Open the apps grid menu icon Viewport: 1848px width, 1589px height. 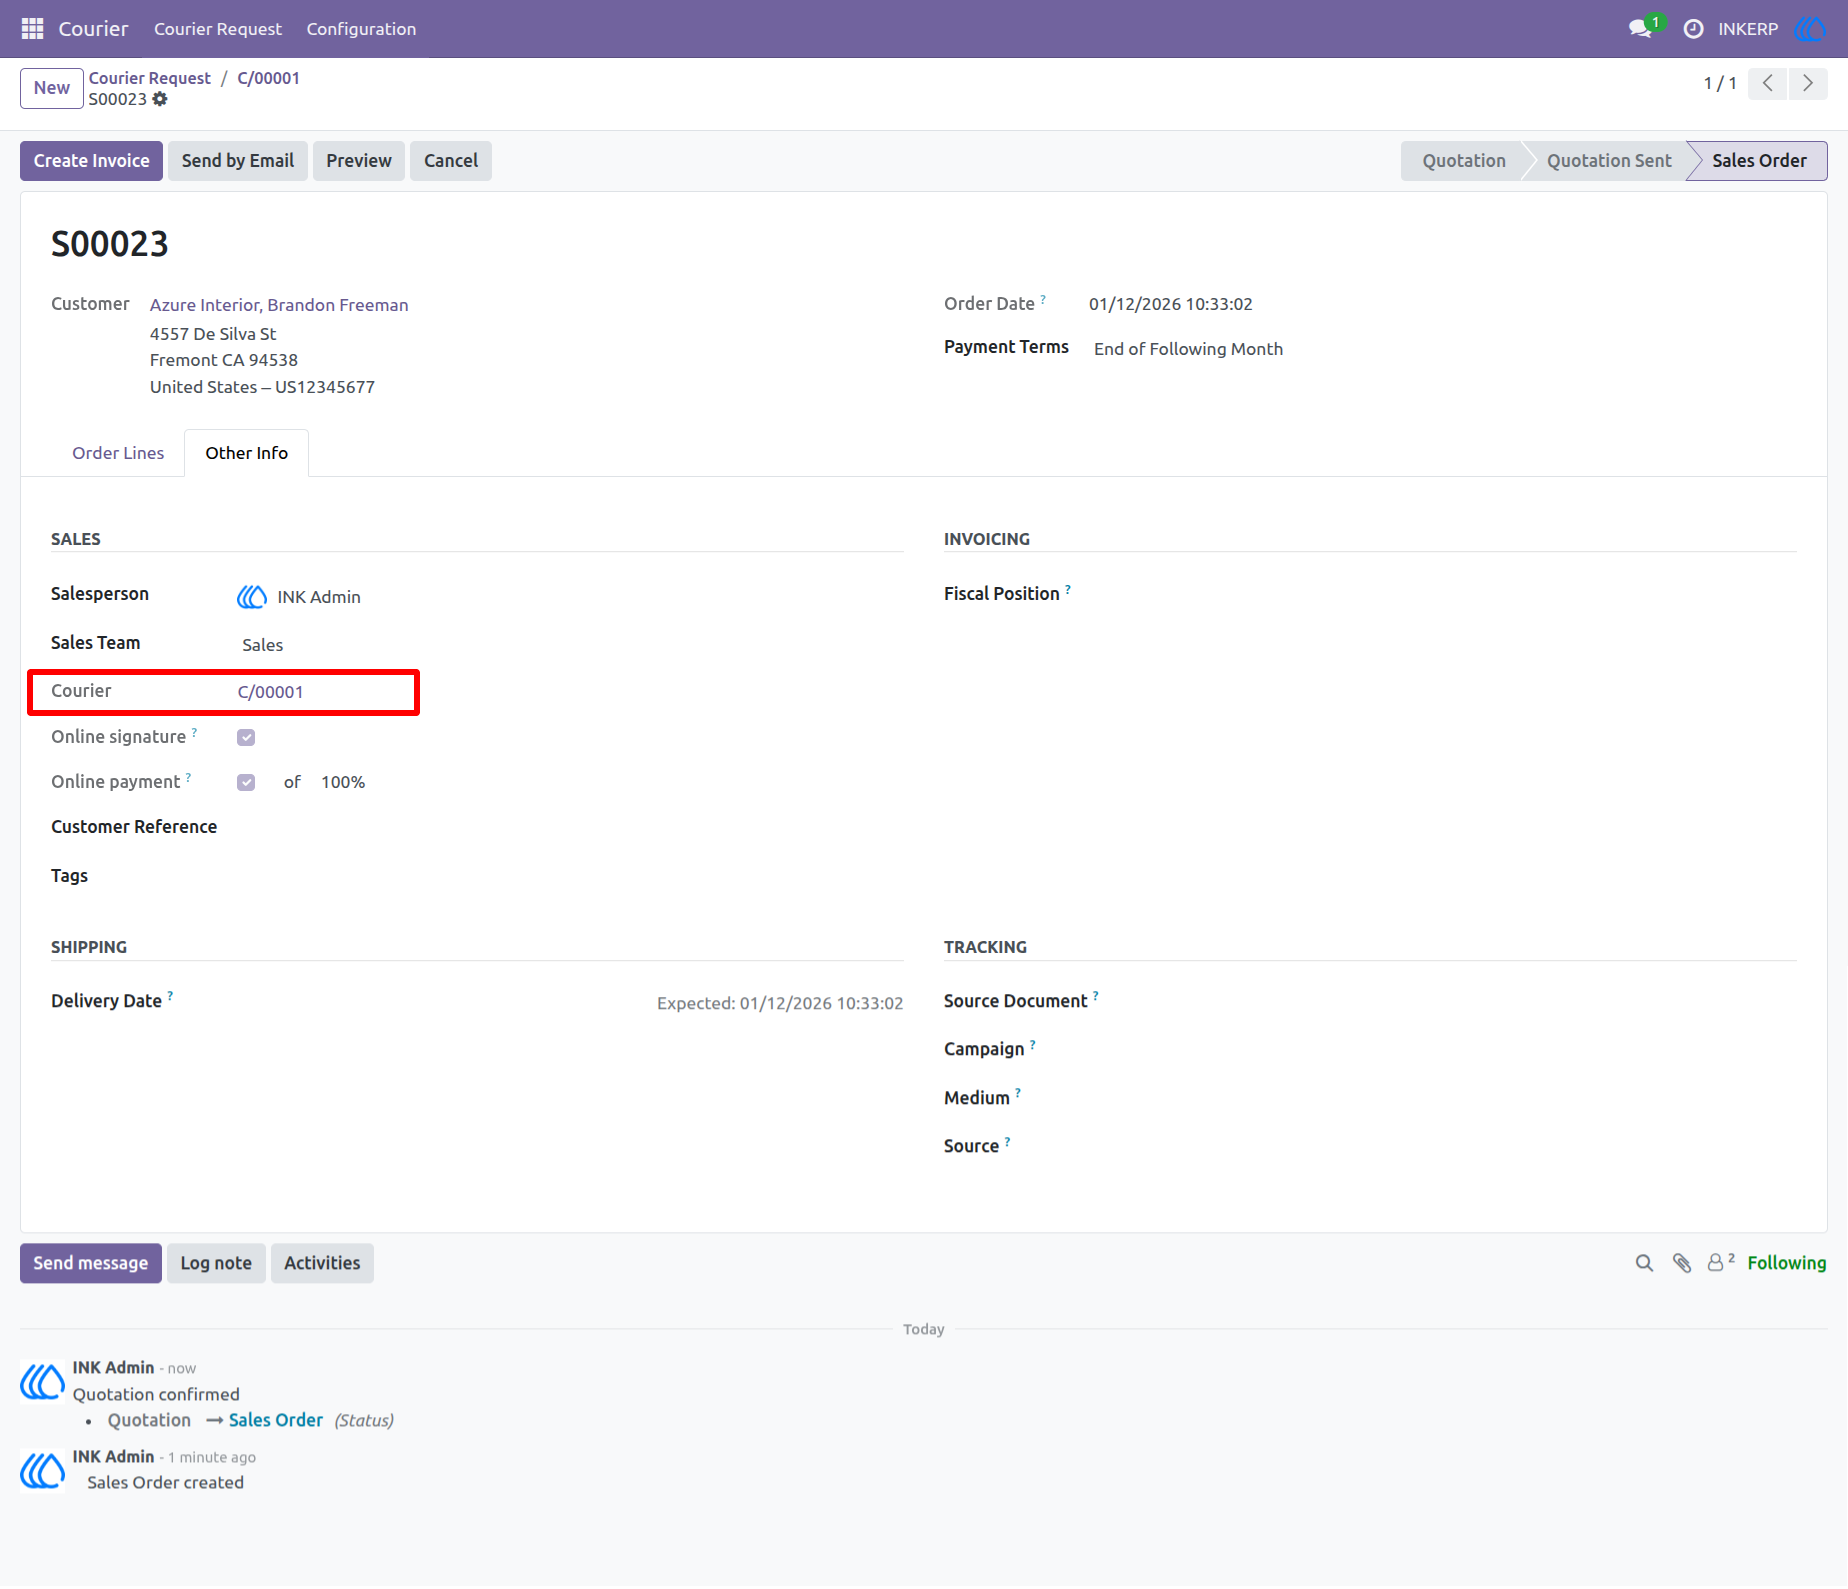[32, 29]
